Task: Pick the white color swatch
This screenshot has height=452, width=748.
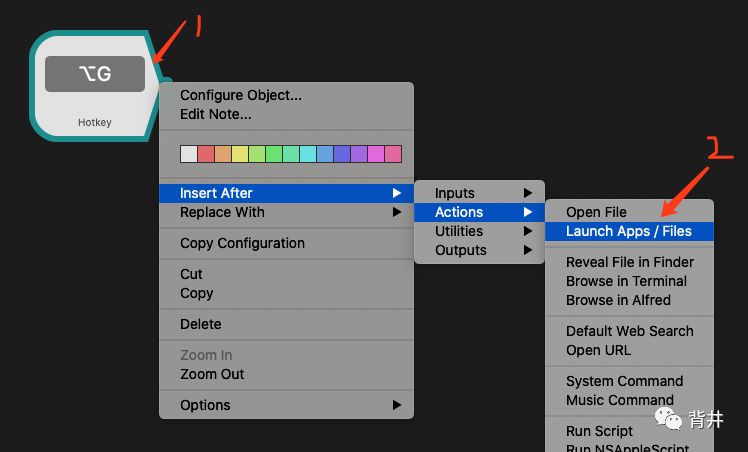Action: click(x=189, y=154)
